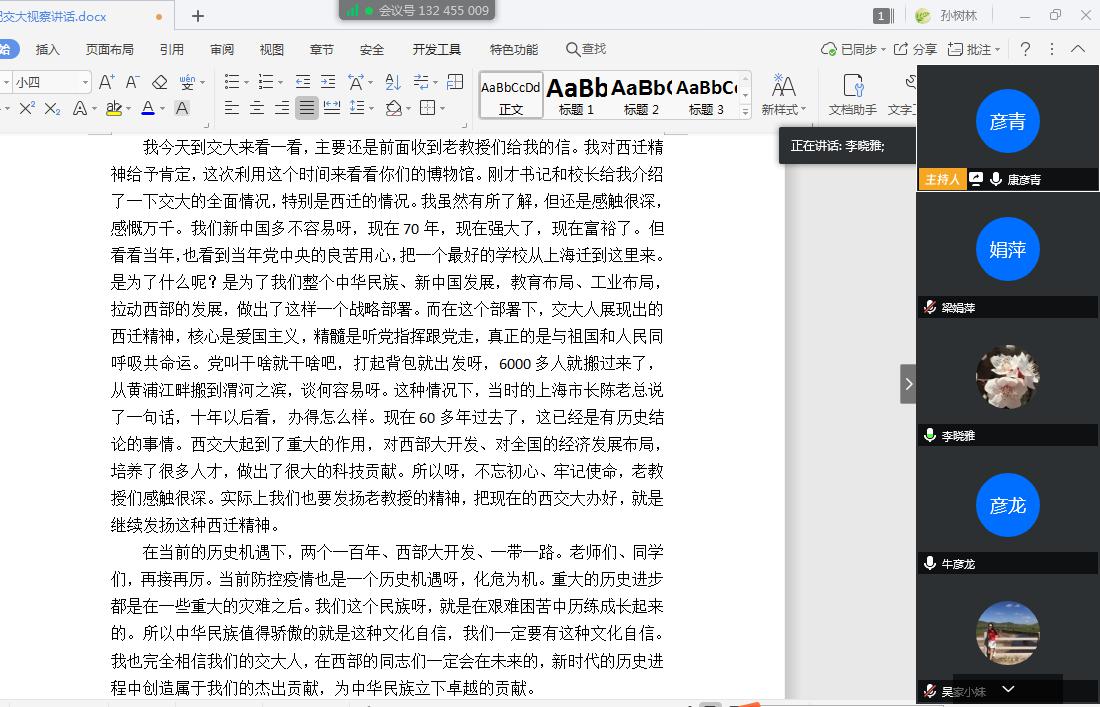Open the 批注 comments dropdown
This screenshot has width=1100, height=707.
click(972, 49)
